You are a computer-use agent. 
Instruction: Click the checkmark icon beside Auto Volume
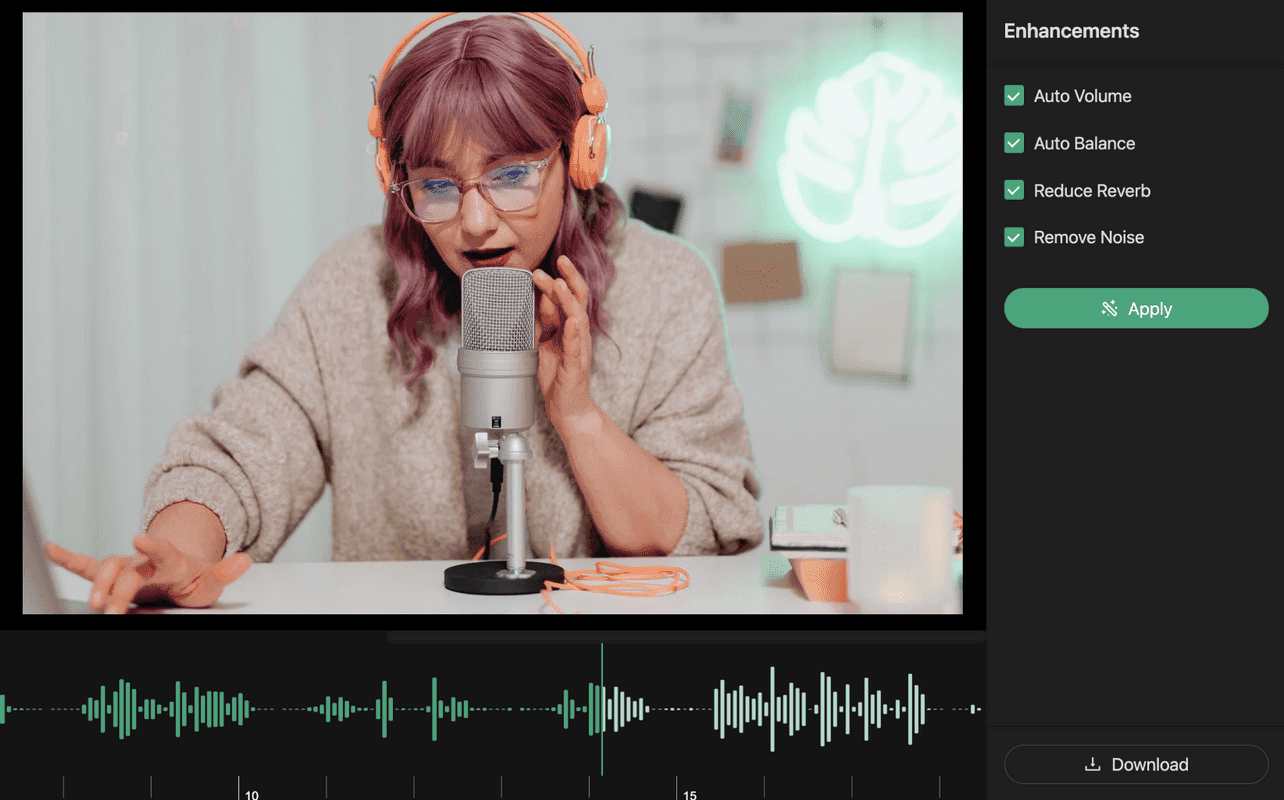(x=1014, y=95)
